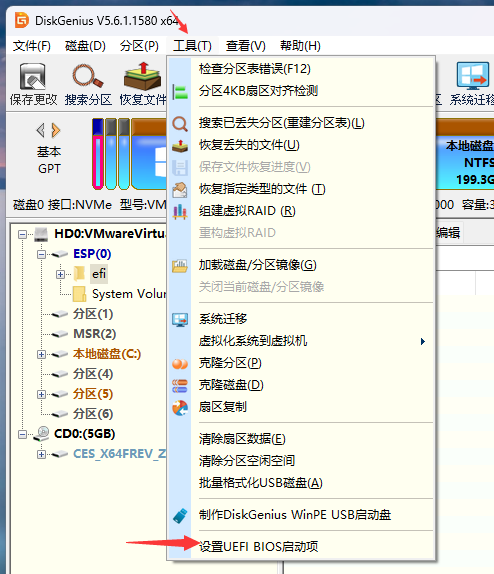
Task: Select MSR(2) partition in tree
Action: [94, 334]
